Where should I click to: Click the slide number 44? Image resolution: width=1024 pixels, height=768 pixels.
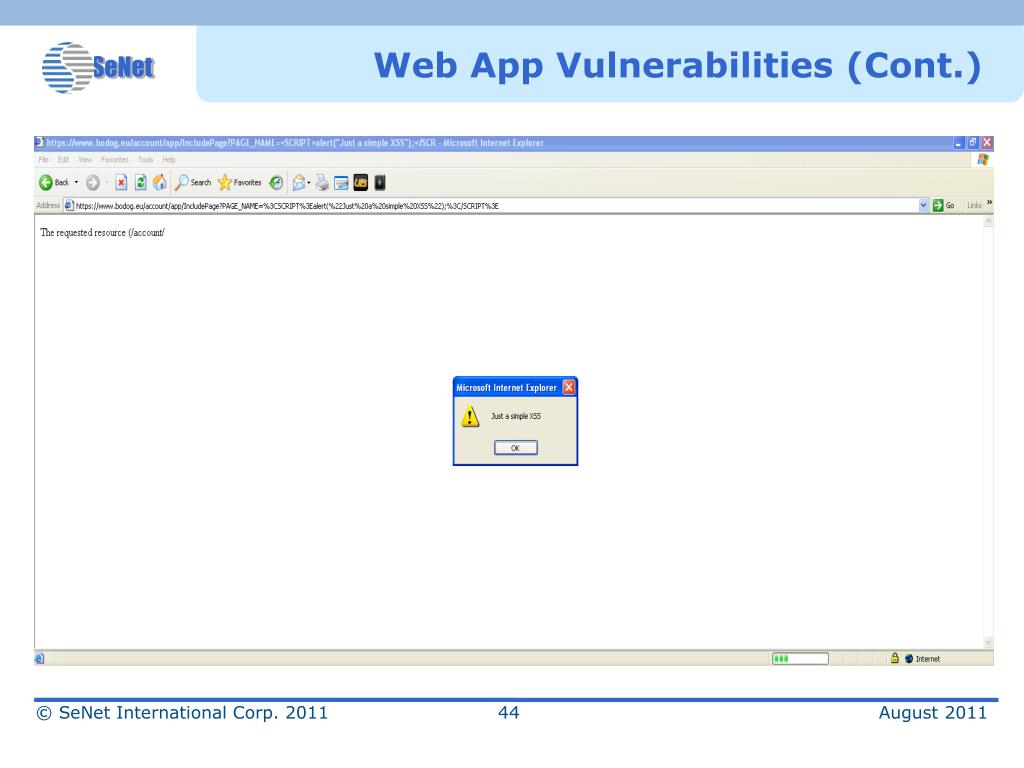[x=509, y=712]
